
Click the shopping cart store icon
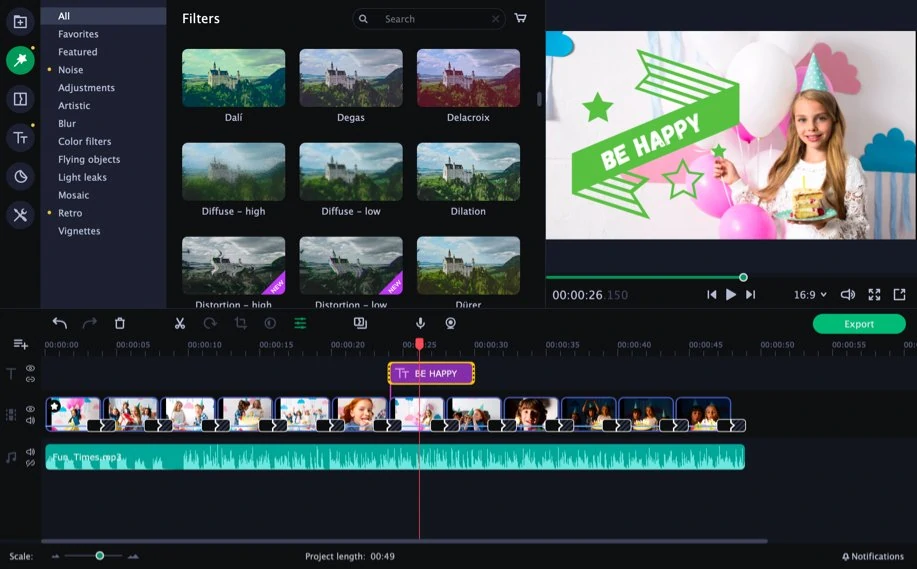[520, 19]
